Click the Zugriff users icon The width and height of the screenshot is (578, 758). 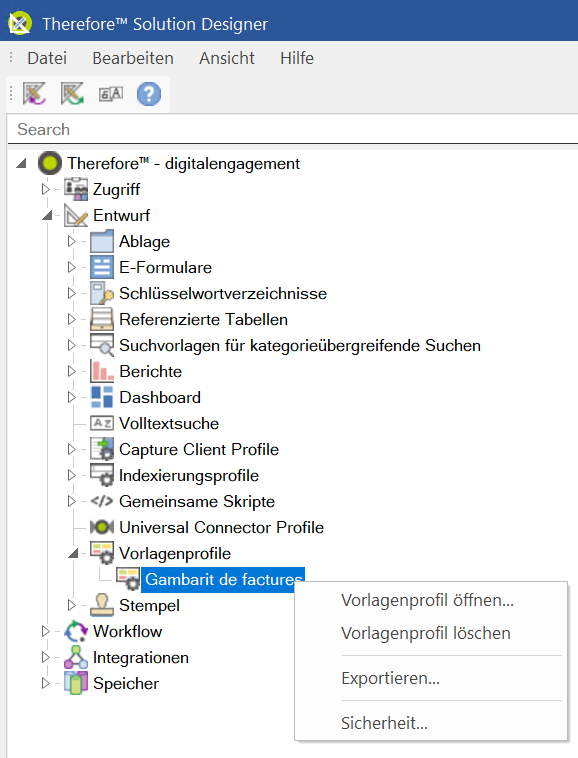pos(76,189)
